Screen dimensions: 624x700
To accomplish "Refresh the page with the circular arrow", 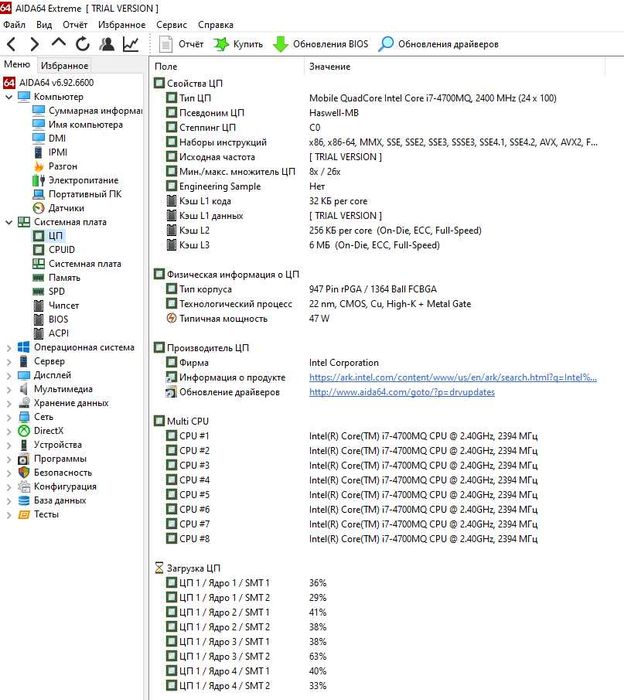I will (83, 44).
